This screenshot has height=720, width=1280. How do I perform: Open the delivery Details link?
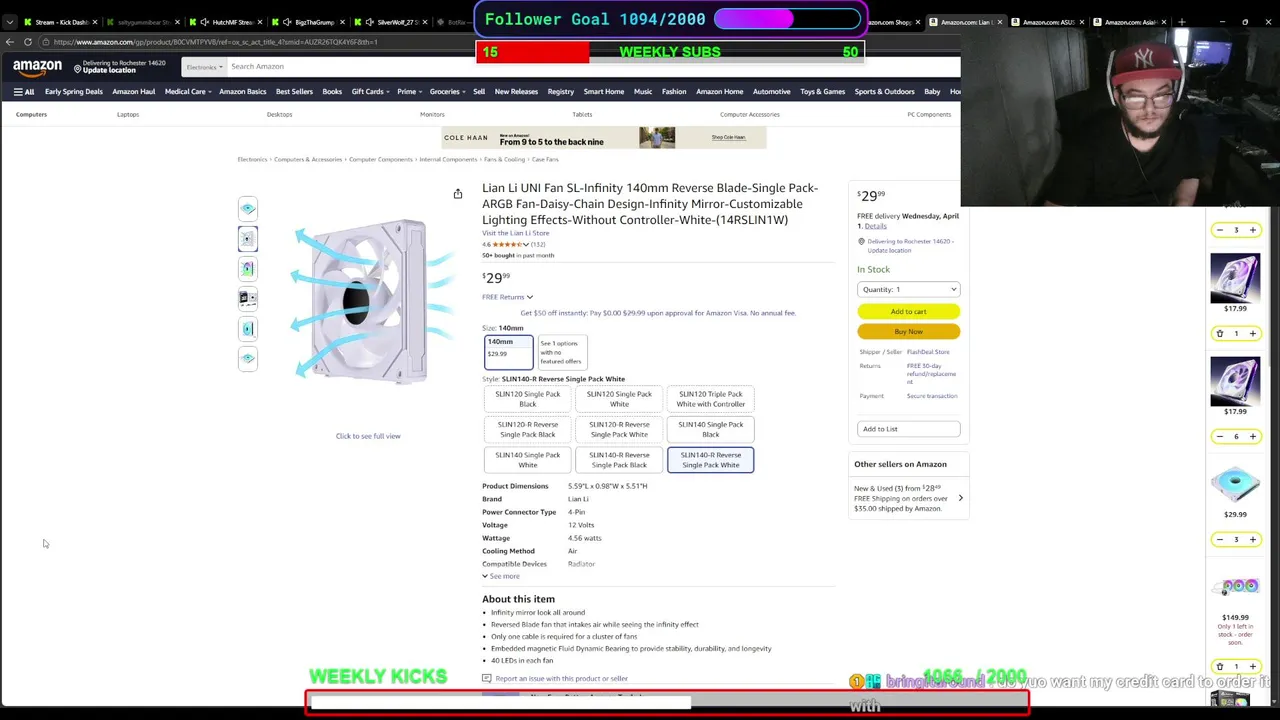(875, 226)
